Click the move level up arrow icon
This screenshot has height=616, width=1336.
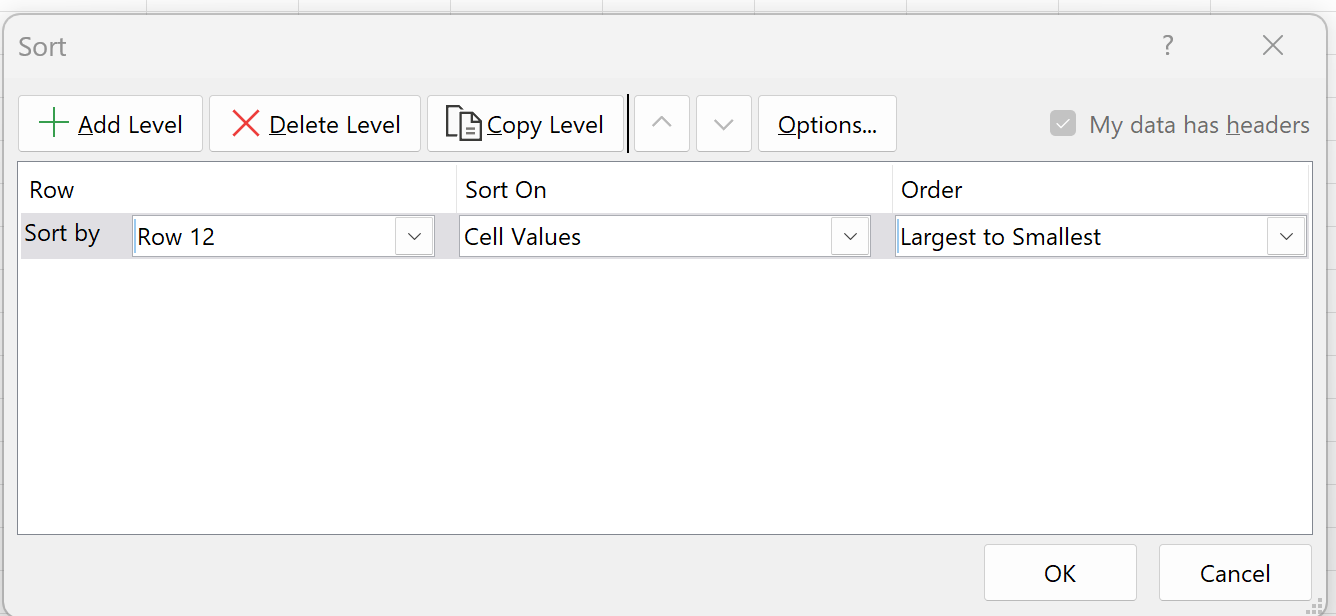pyautogui.click(x=661, y=123)
